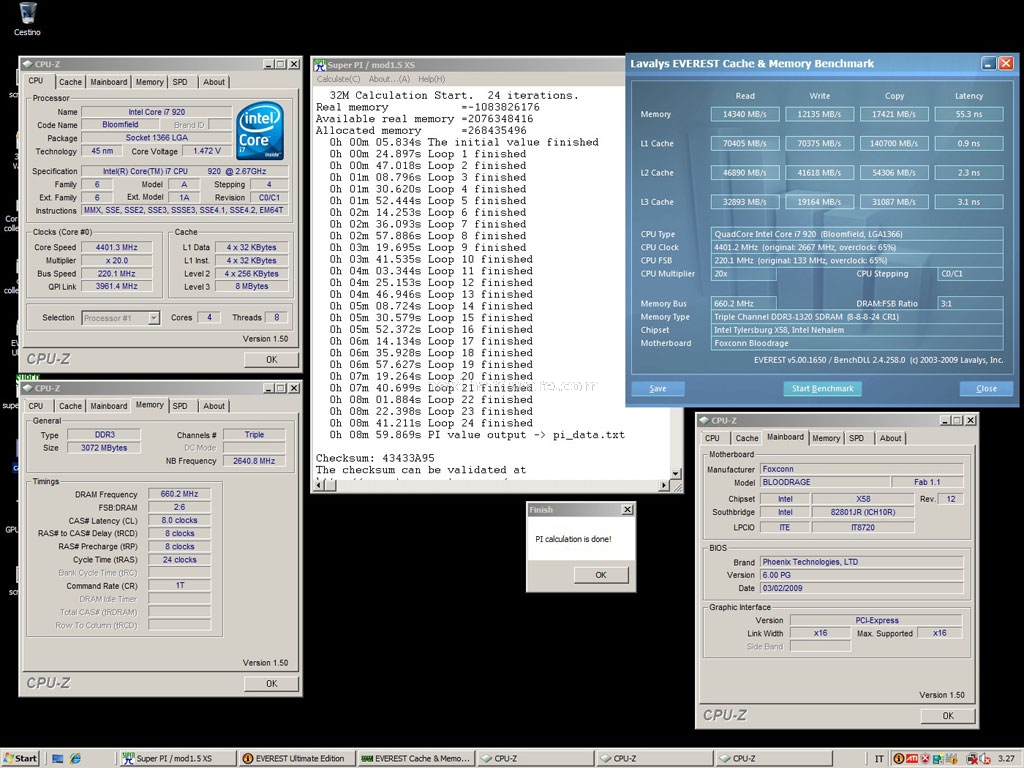Click the Code Name field Bloomfield
This screenshot has width=1024, height=768.
[120, 125]
